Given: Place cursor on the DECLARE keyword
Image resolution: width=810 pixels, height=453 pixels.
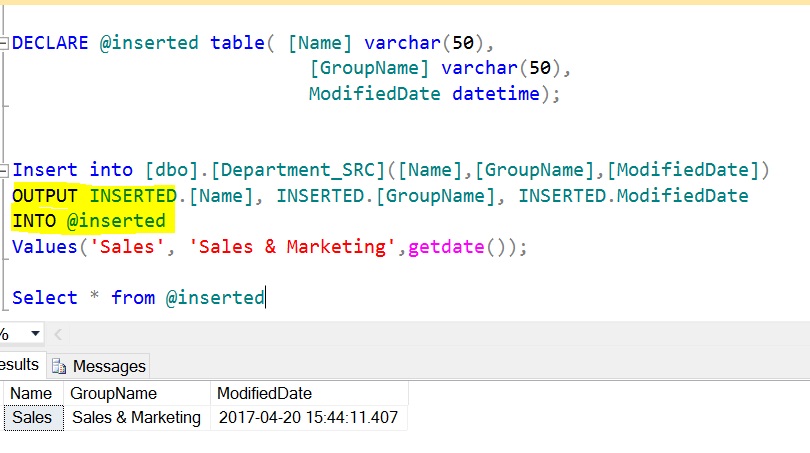Looking at the screenshot, I should pyautogui.click(x=49, y=43).
